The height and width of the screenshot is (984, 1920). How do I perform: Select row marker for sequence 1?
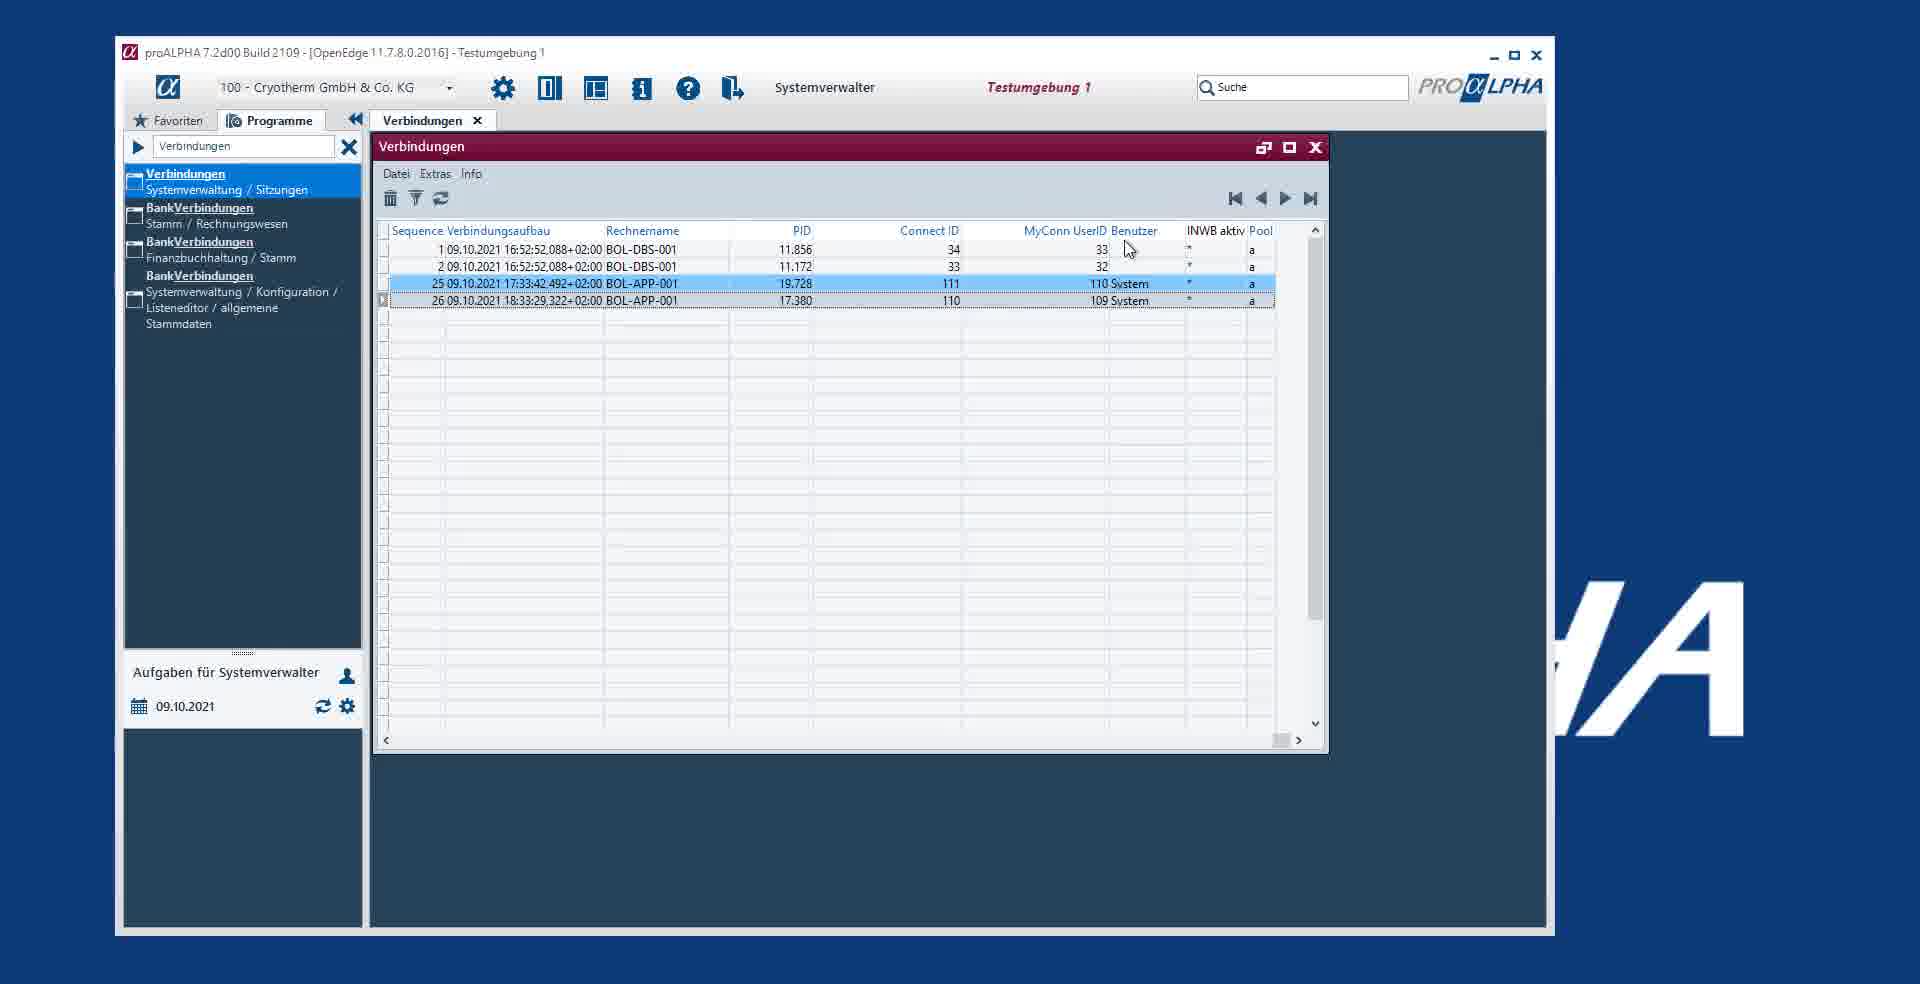click(383, 250)
